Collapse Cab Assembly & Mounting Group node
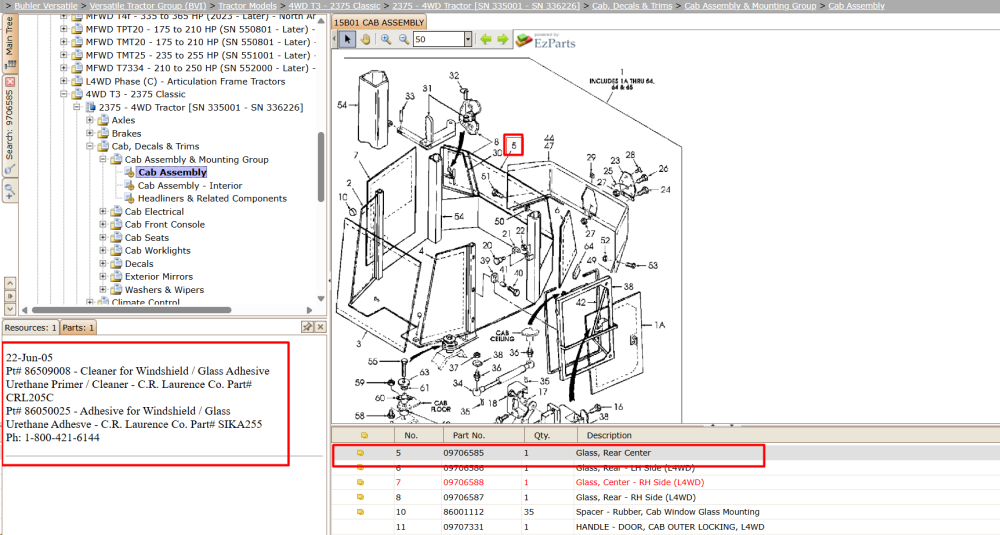This screenshot has width=1000, height=535. coord(103,159)
